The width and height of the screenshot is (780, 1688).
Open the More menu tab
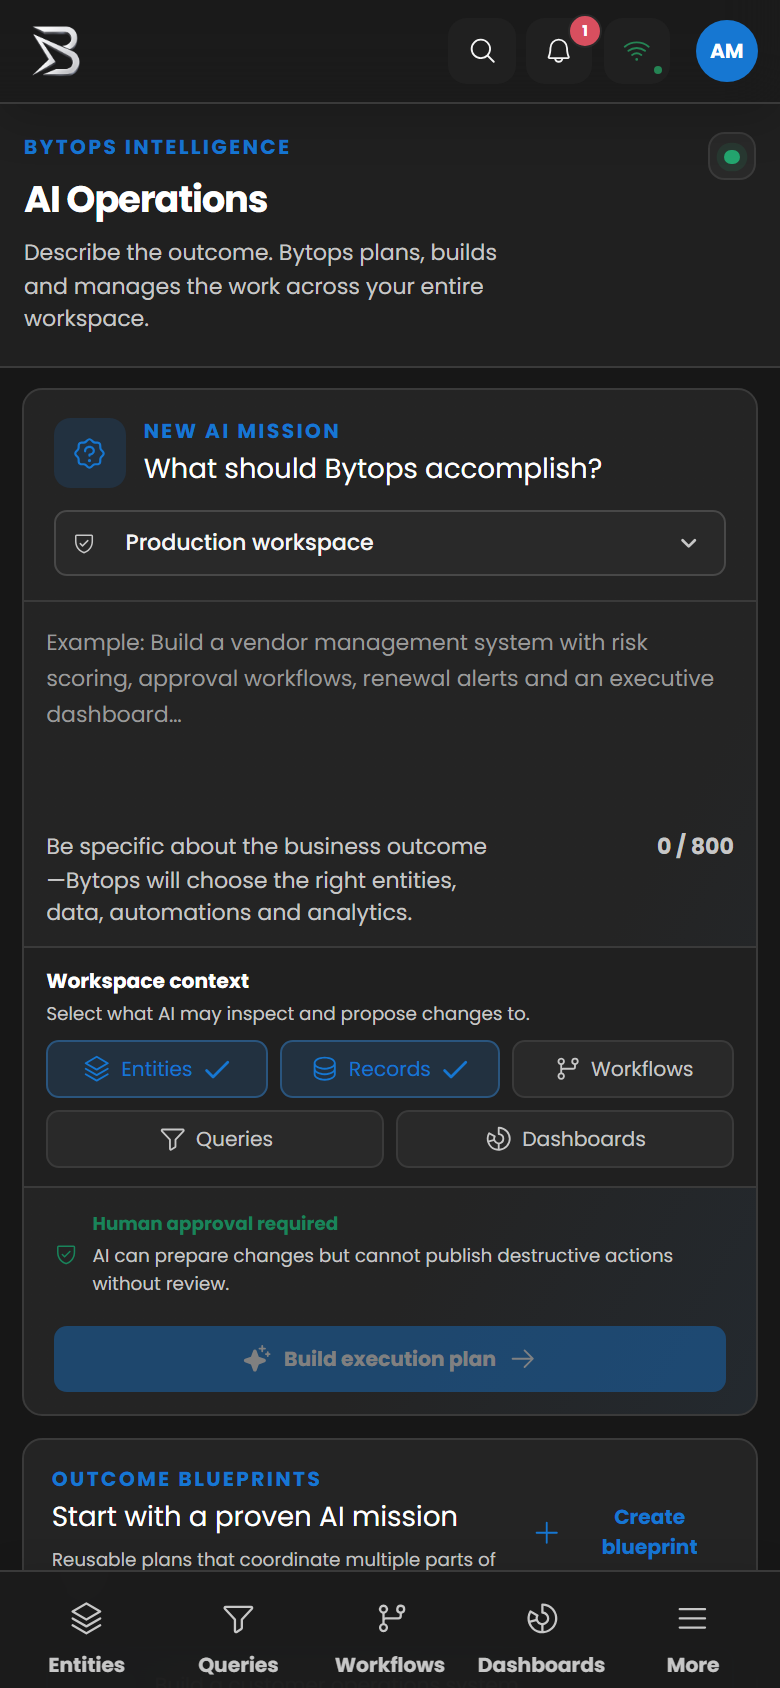pyautogui.click(x=693, y=1638)
